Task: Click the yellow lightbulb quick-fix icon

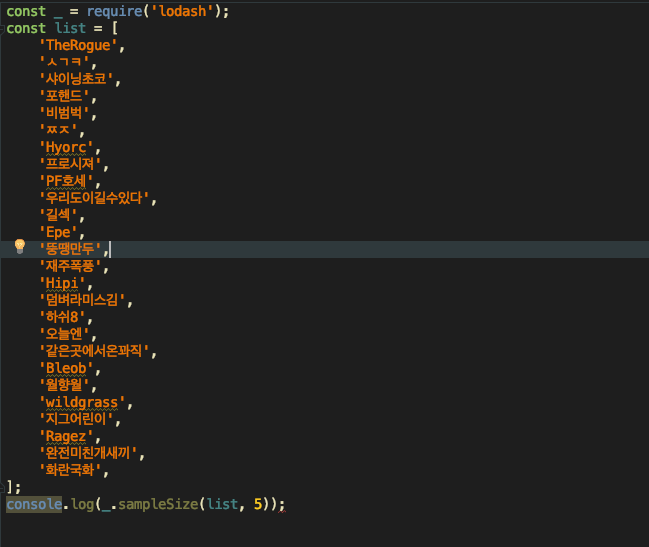Action: [x=20, y=247]
